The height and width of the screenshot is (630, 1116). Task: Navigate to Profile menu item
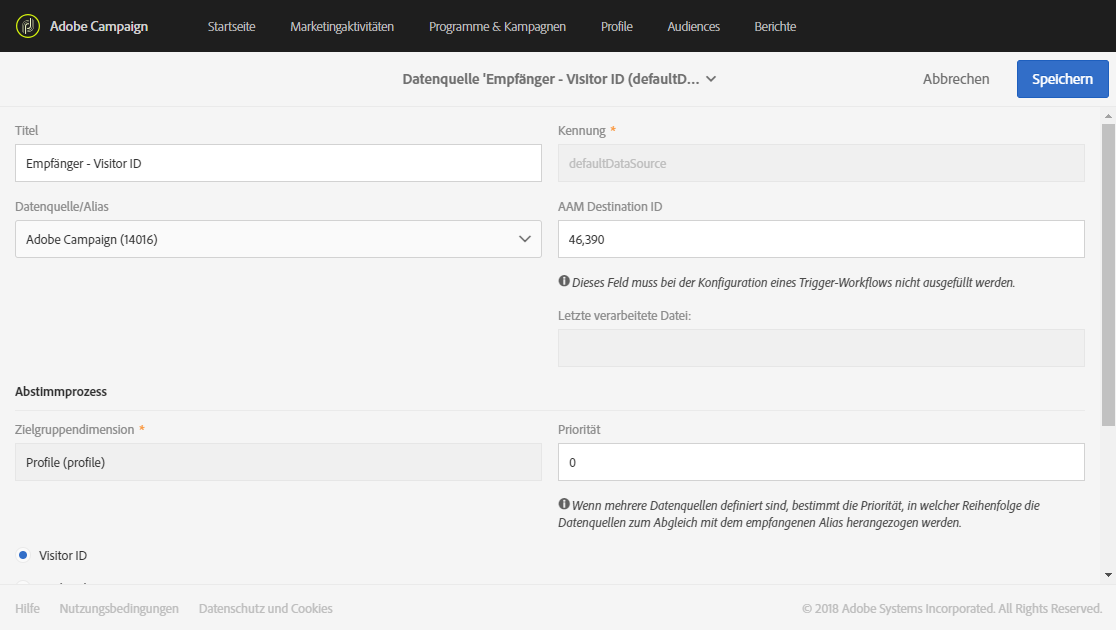coord(616,26)
